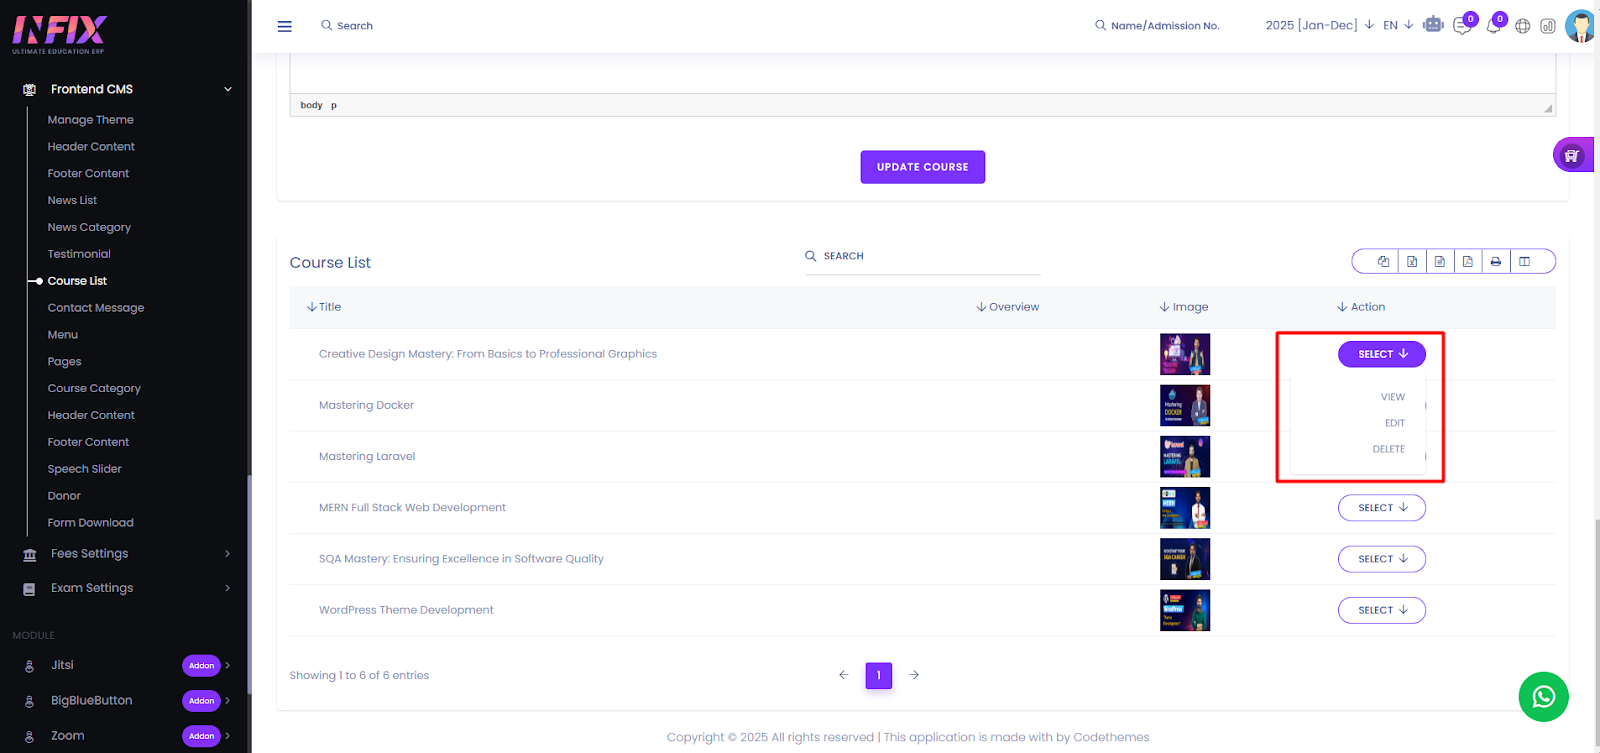This screenshot has height=753, width=1600.
Task: Choose Edit from the action menu
Action: pyautogui.click(x=1395, y=423)
